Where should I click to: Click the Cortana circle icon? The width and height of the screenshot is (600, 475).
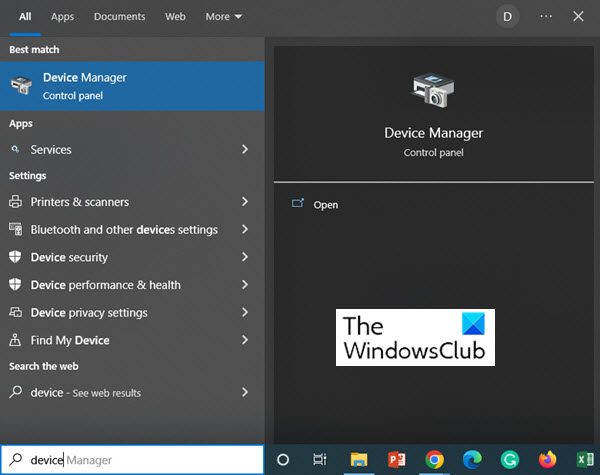(283, 460)
